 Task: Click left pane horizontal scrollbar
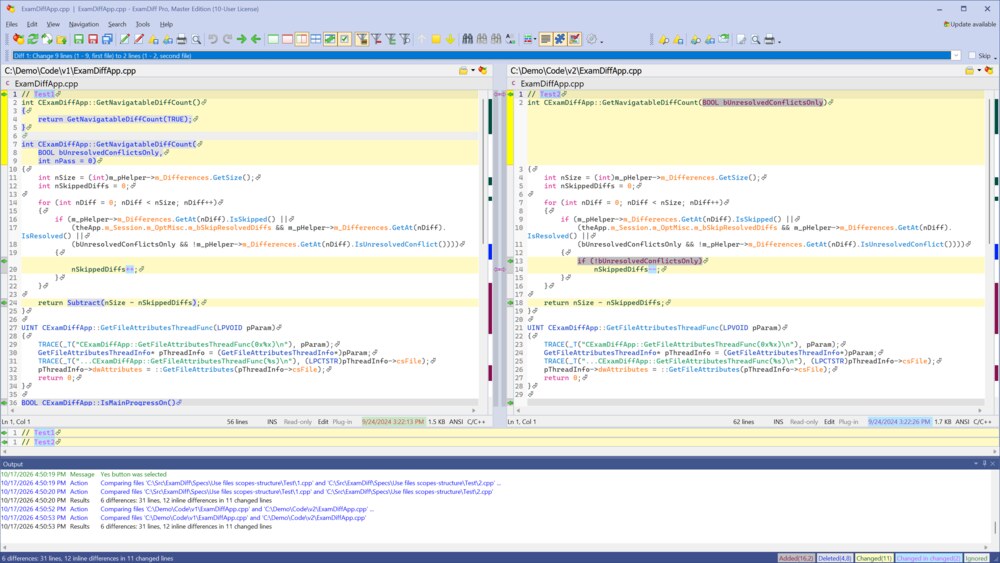[242, 411]
